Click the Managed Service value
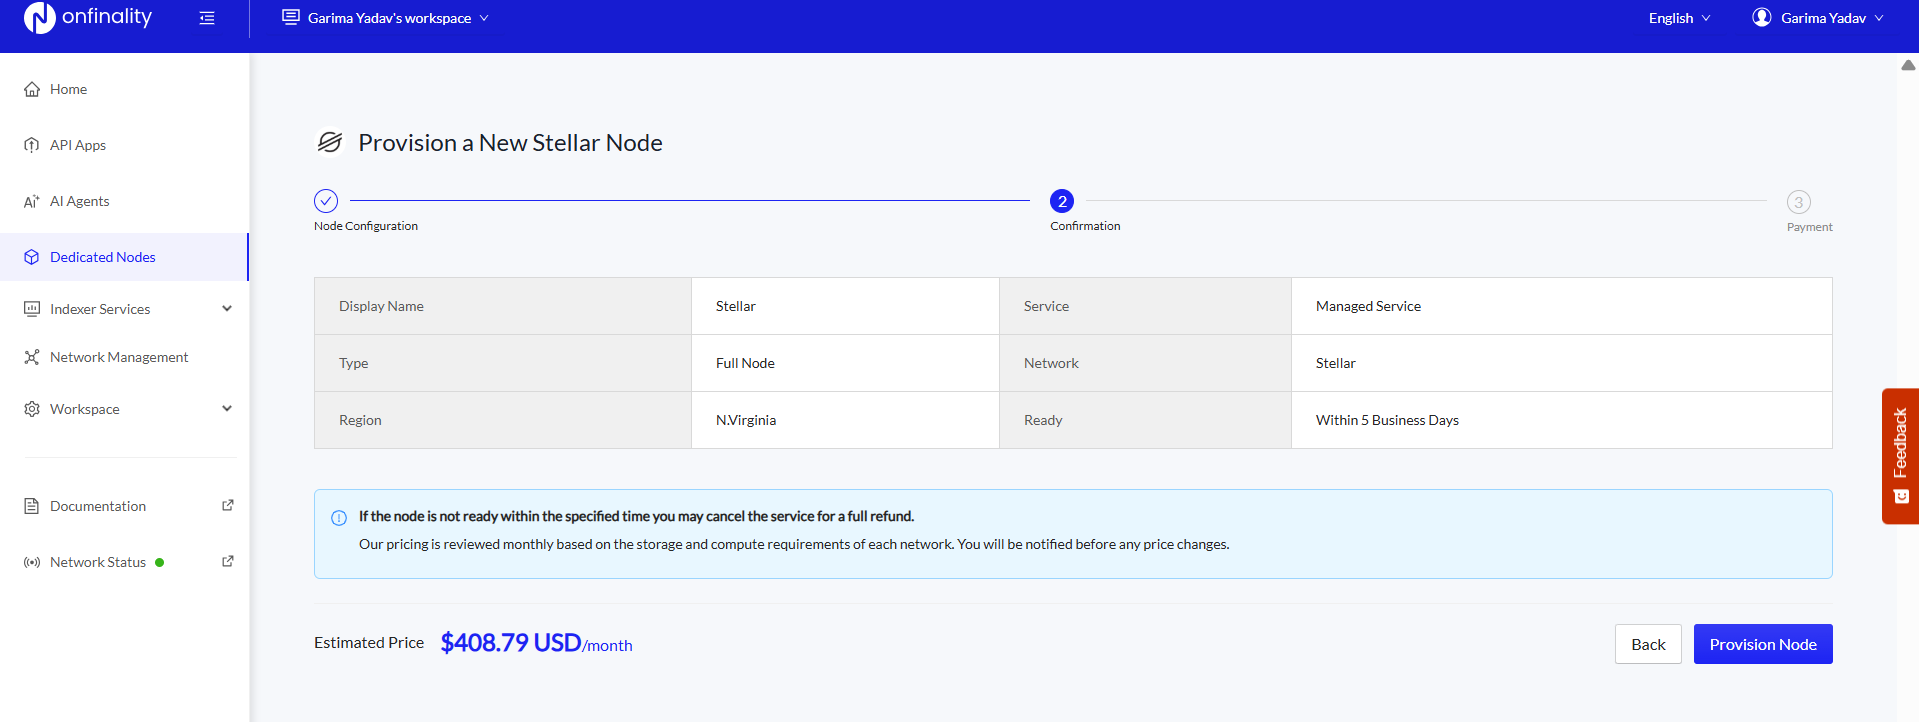Viewport: 1919px width, 722px height. [x=1368, y=306]
